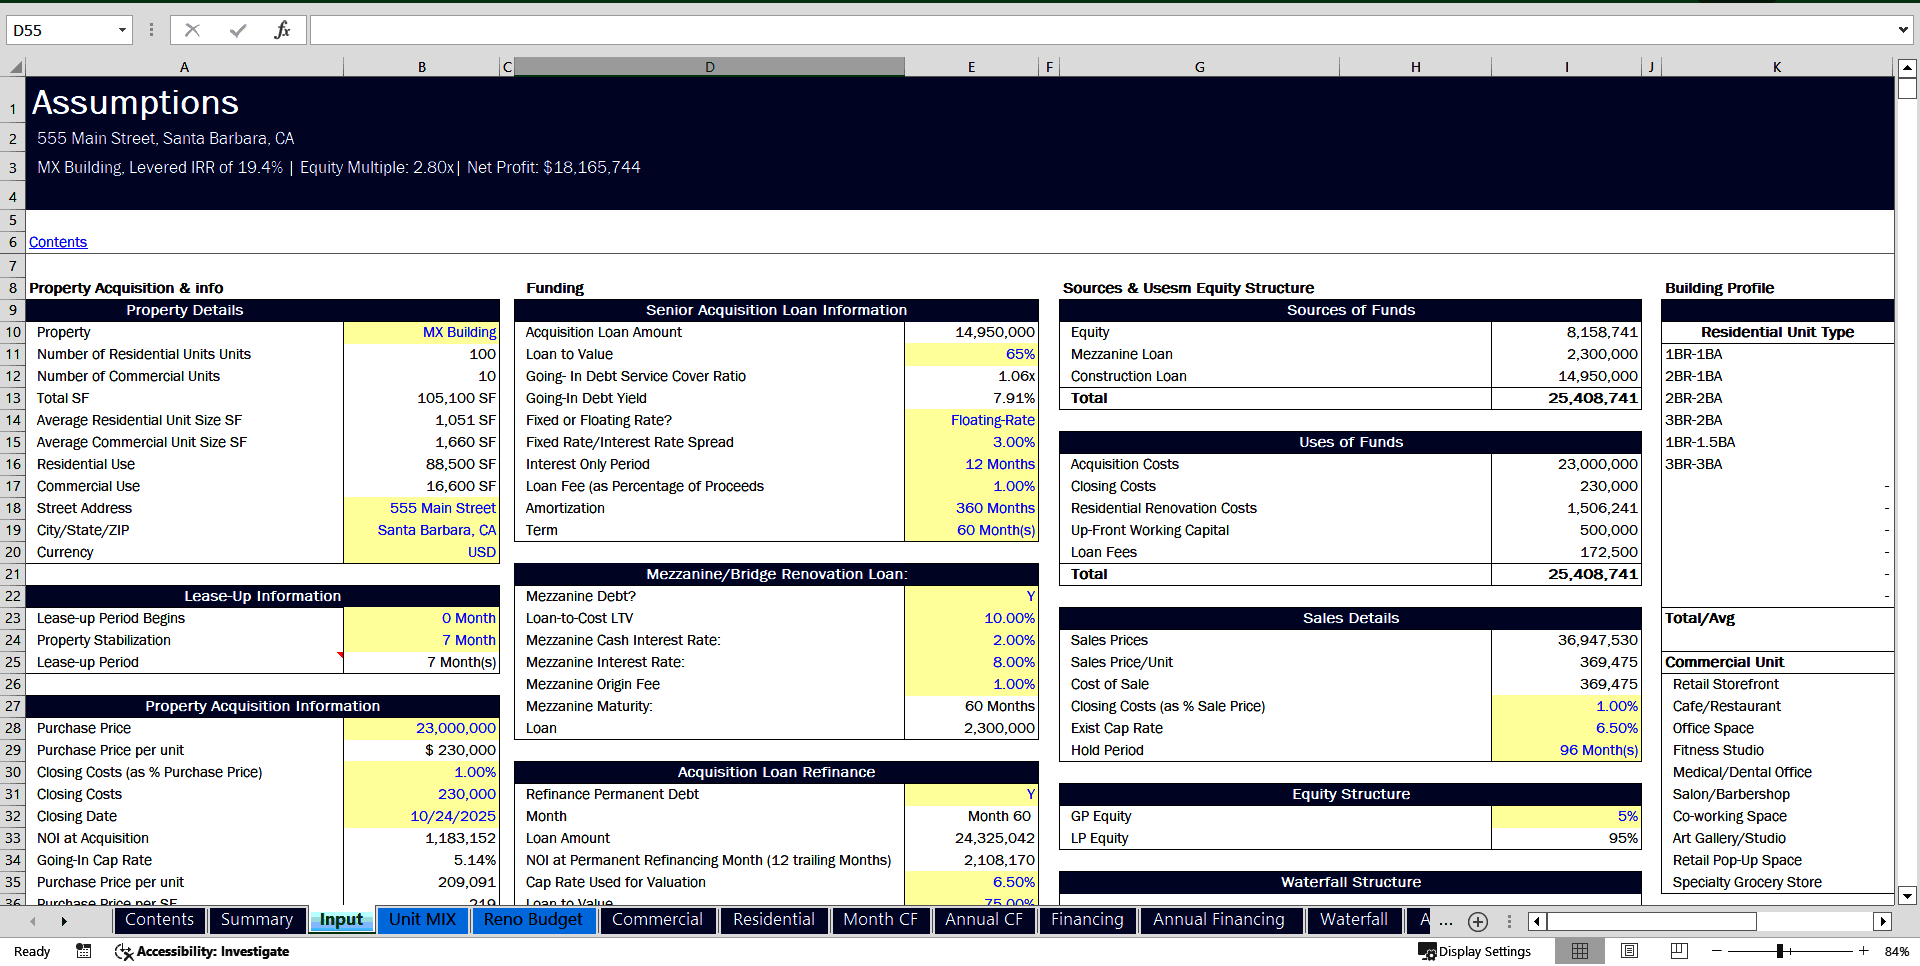Cancel the formula bar entry with the X icon
Viewport: 1920px width, 966px height.
click(193, 30)
